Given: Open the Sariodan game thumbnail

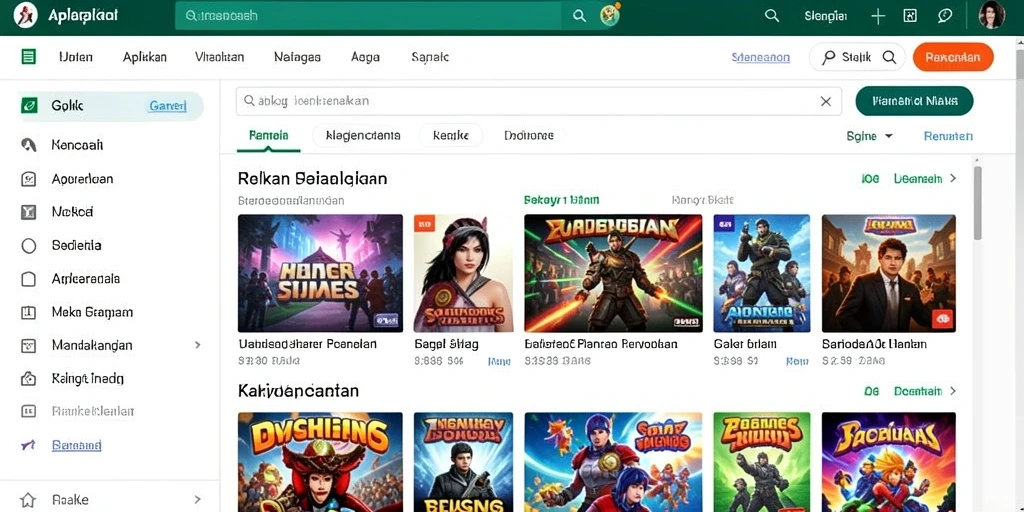Looking at the screenshot, I should [x=888, y=273].
